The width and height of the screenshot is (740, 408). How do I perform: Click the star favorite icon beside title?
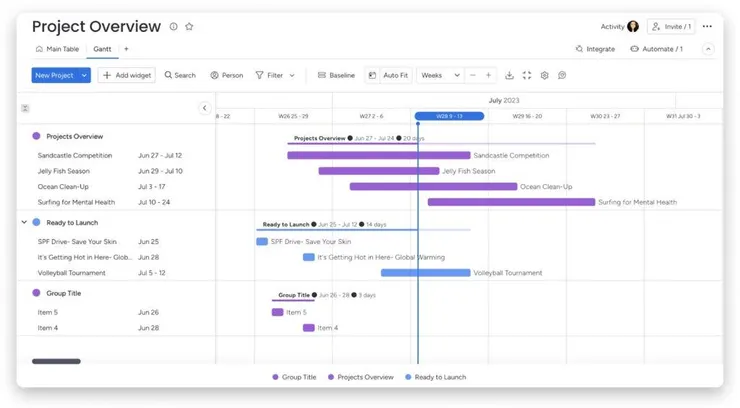[189, 26]
